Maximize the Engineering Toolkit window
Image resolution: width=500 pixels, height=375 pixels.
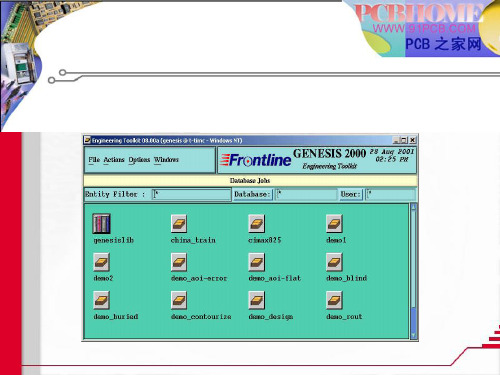404,140
